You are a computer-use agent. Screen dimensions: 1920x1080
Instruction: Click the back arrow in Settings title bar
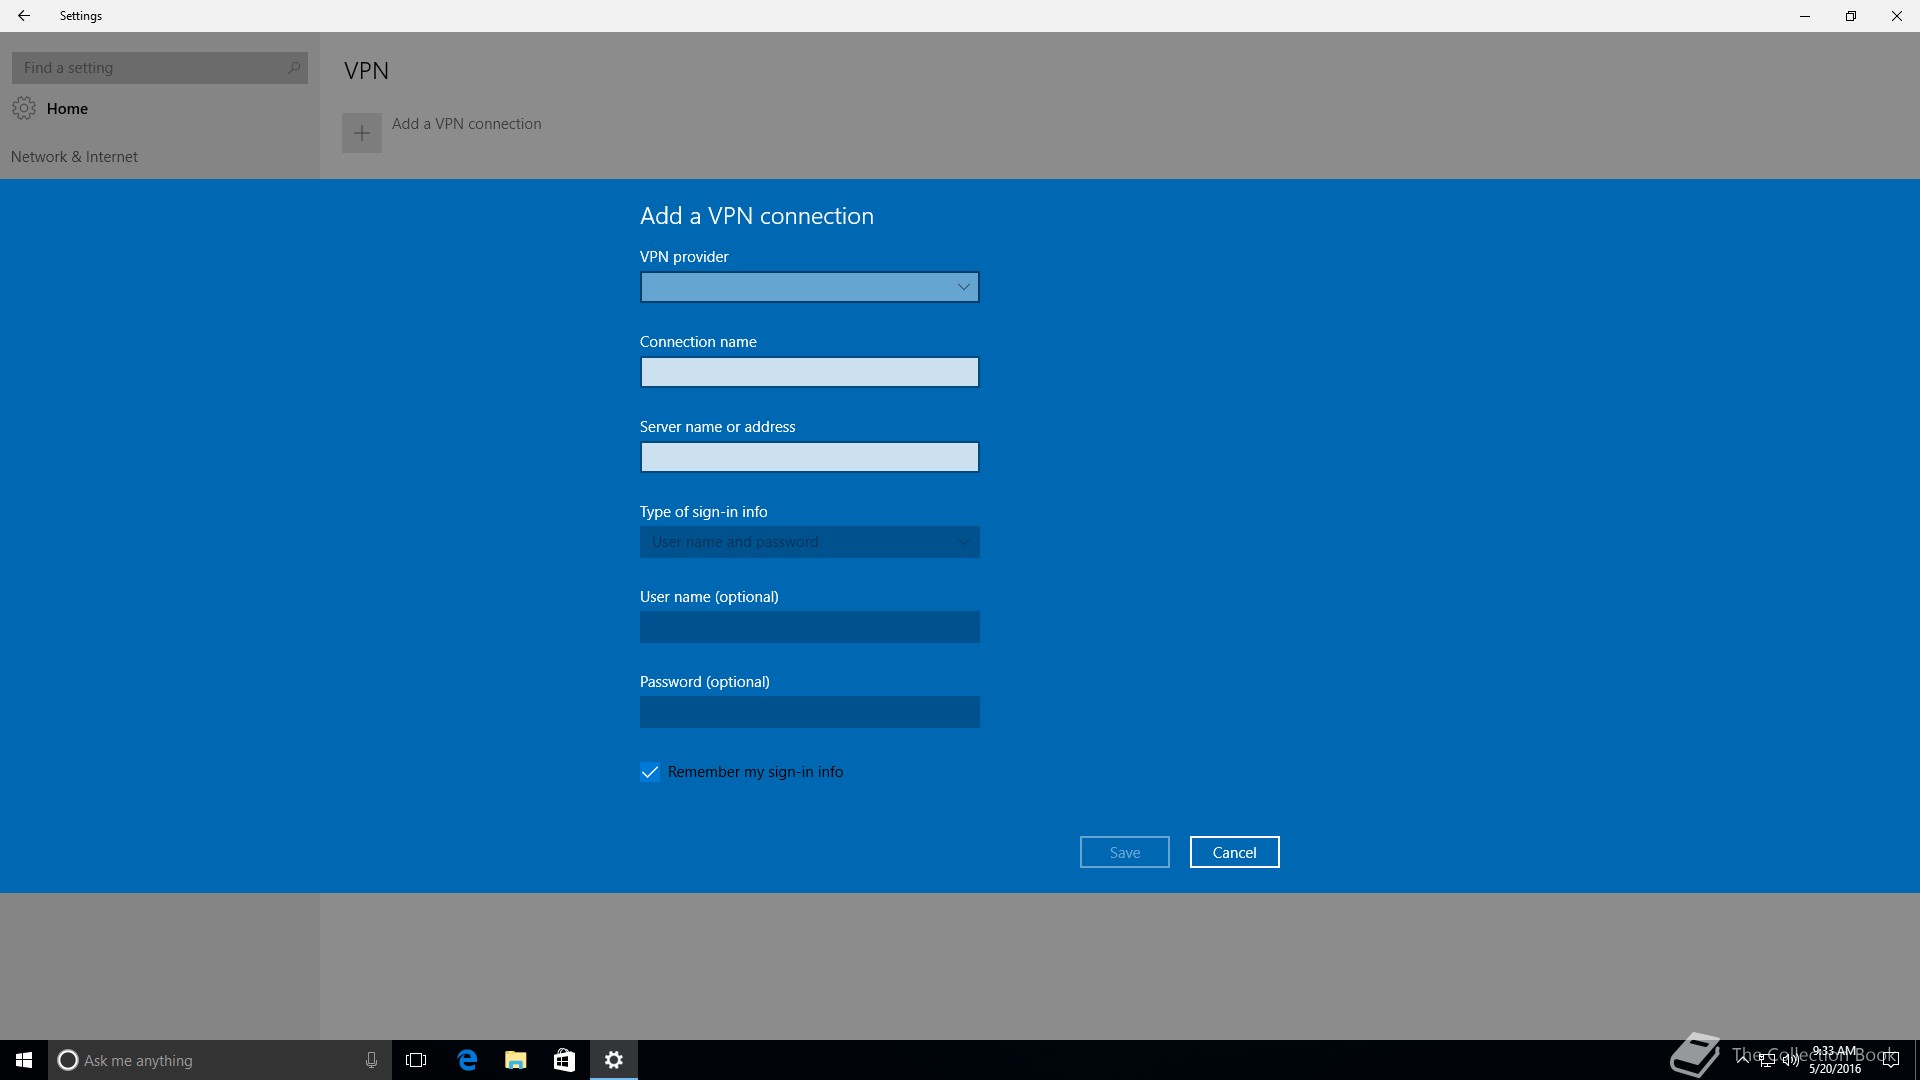pyautogui.click(x=24, y=16)
